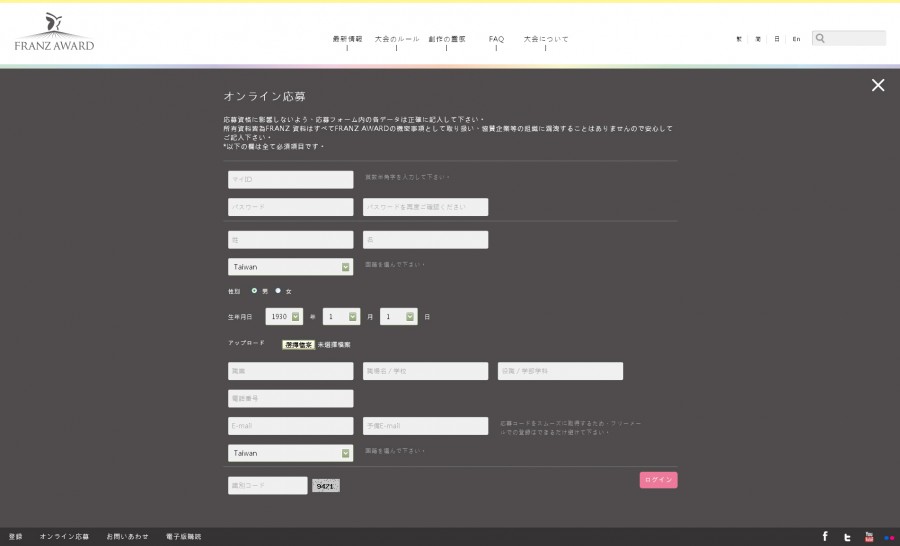
Task: Open the Twitter icon in footer
Action: point(847,537)
